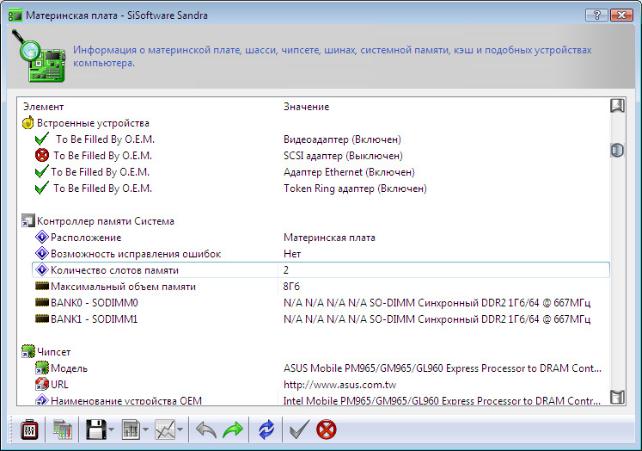Click the bookmark icon at the top of the scrollbar
Viewport: 642px width, 451px height.
click(x=617, y=106)
